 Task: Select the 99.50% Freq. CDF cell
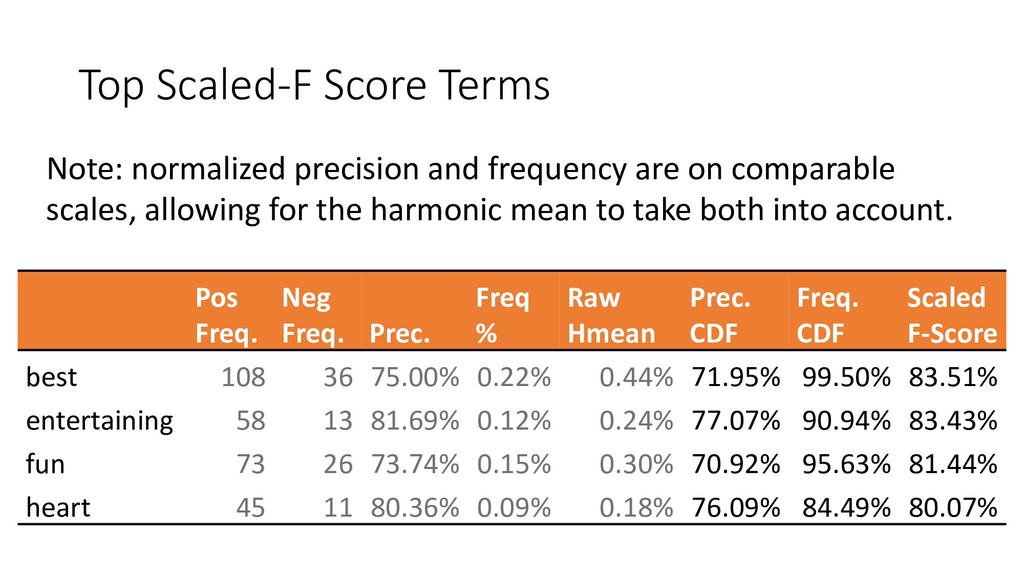click(845, 377)
